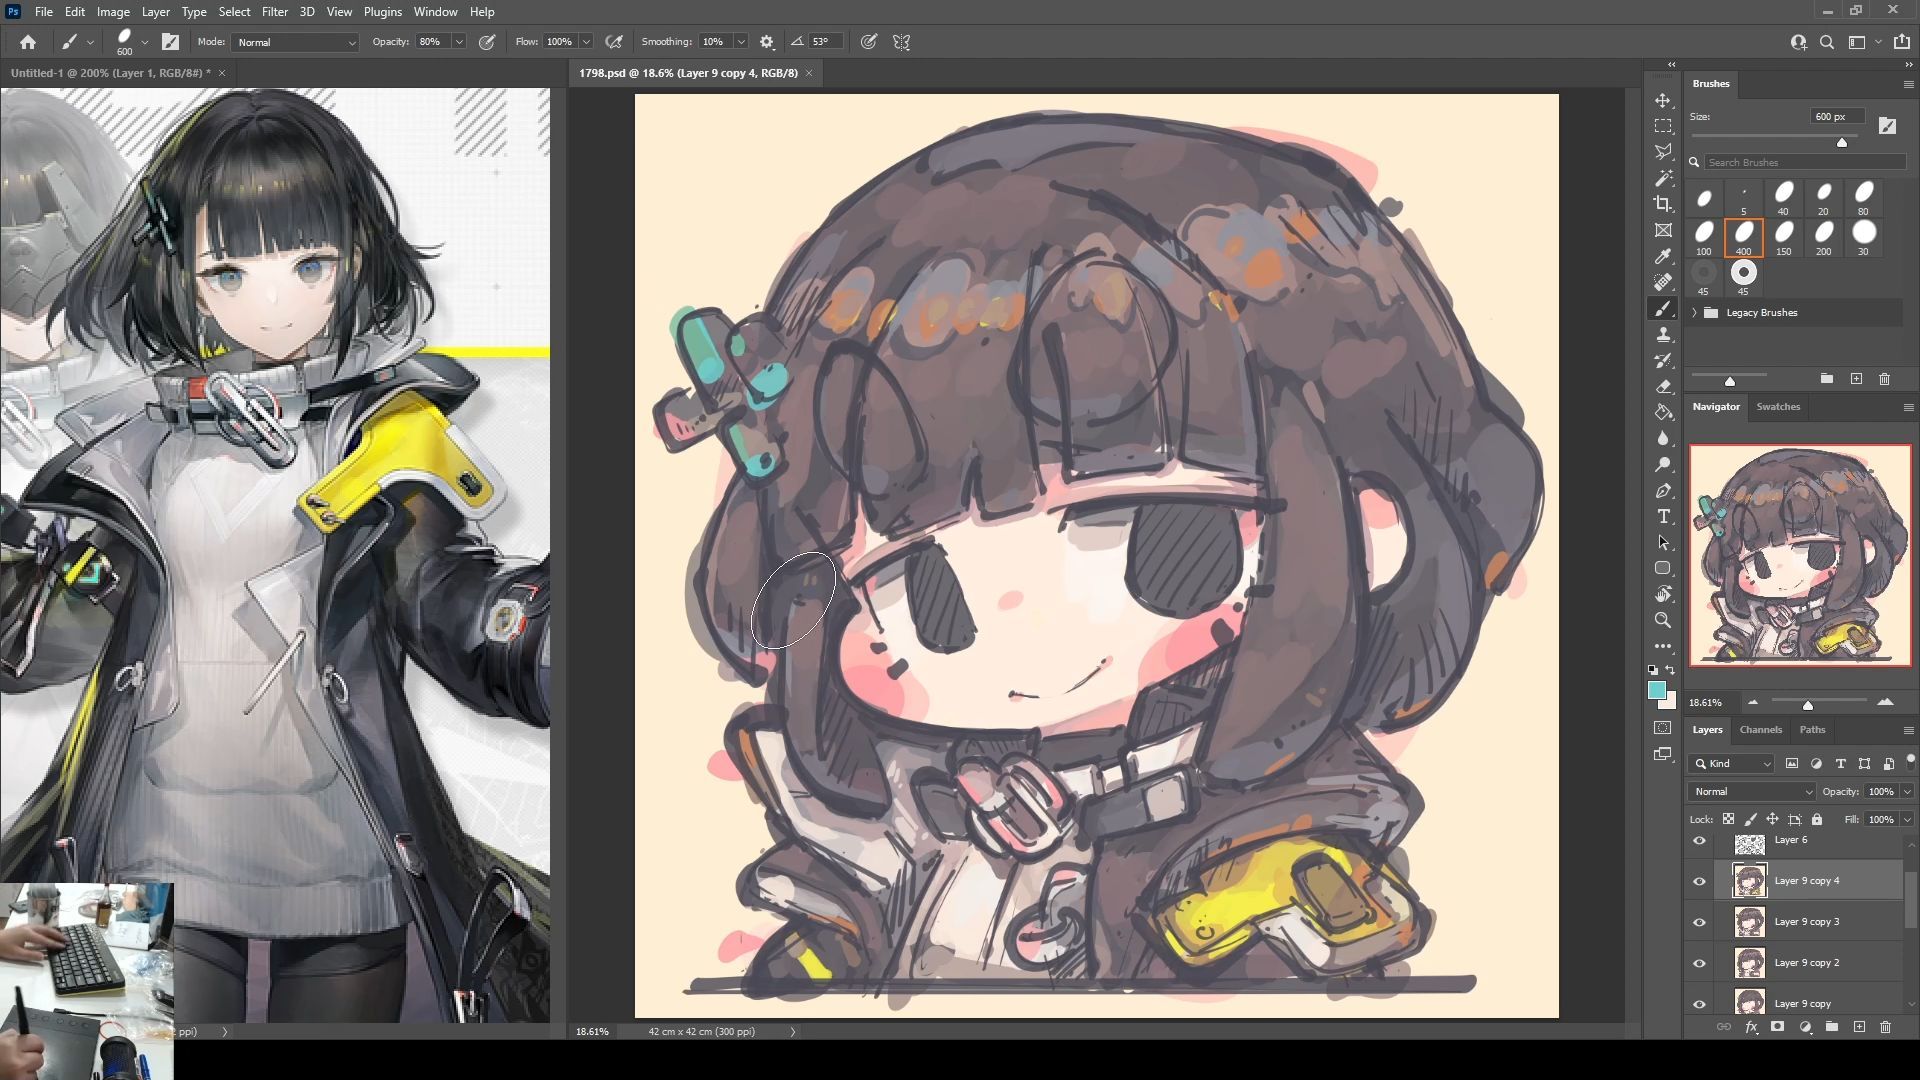This screenshot has width=1920, height=1080.
Task: Click the brush Size slider handle
Action: point(1842,142)
